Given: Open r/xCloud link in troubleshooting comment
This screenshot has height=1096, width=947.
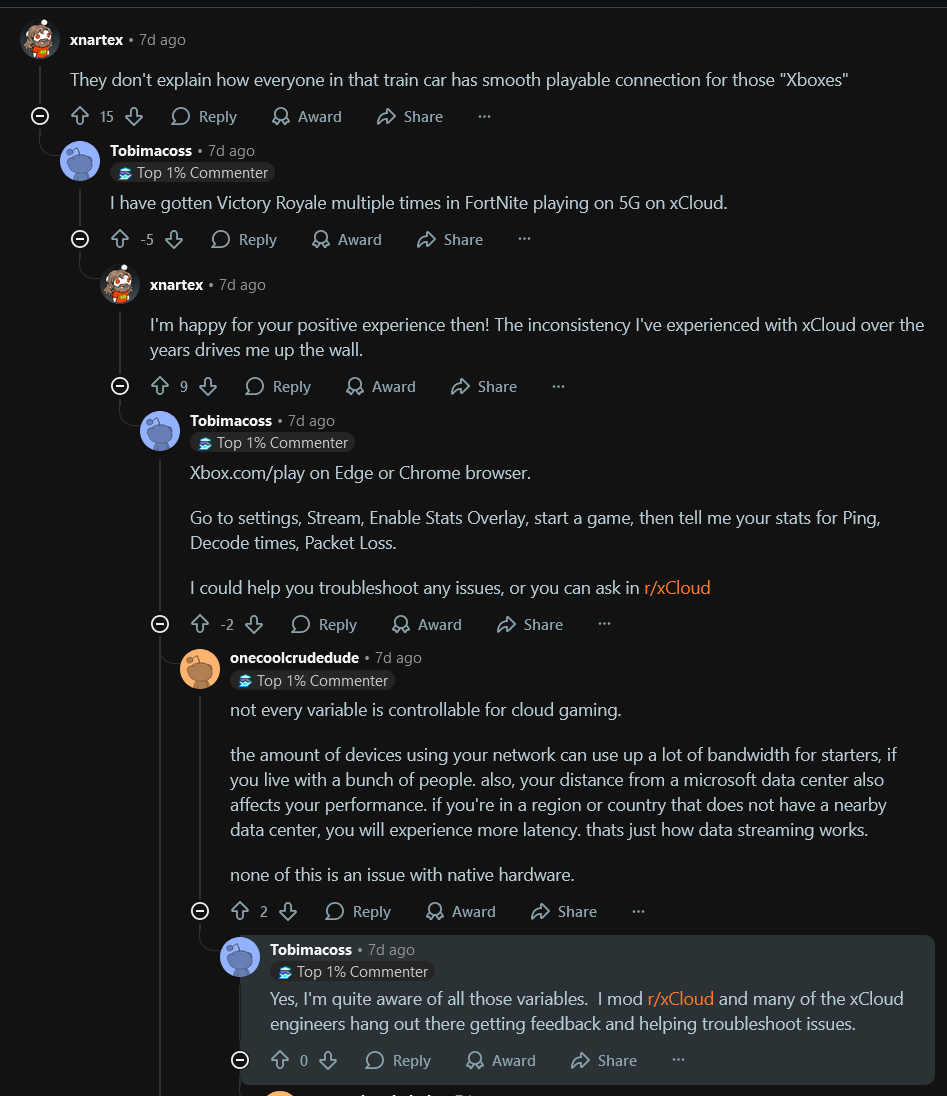Looking at the screenshot, I should tap(677, 588).
